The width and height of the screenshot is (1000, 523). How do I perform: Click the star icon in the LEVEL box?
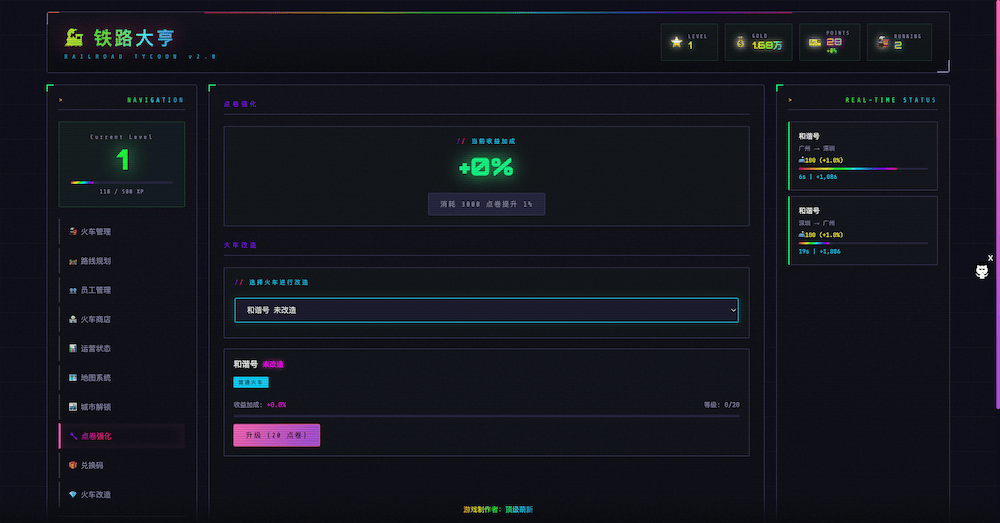(x=676, y=42)
